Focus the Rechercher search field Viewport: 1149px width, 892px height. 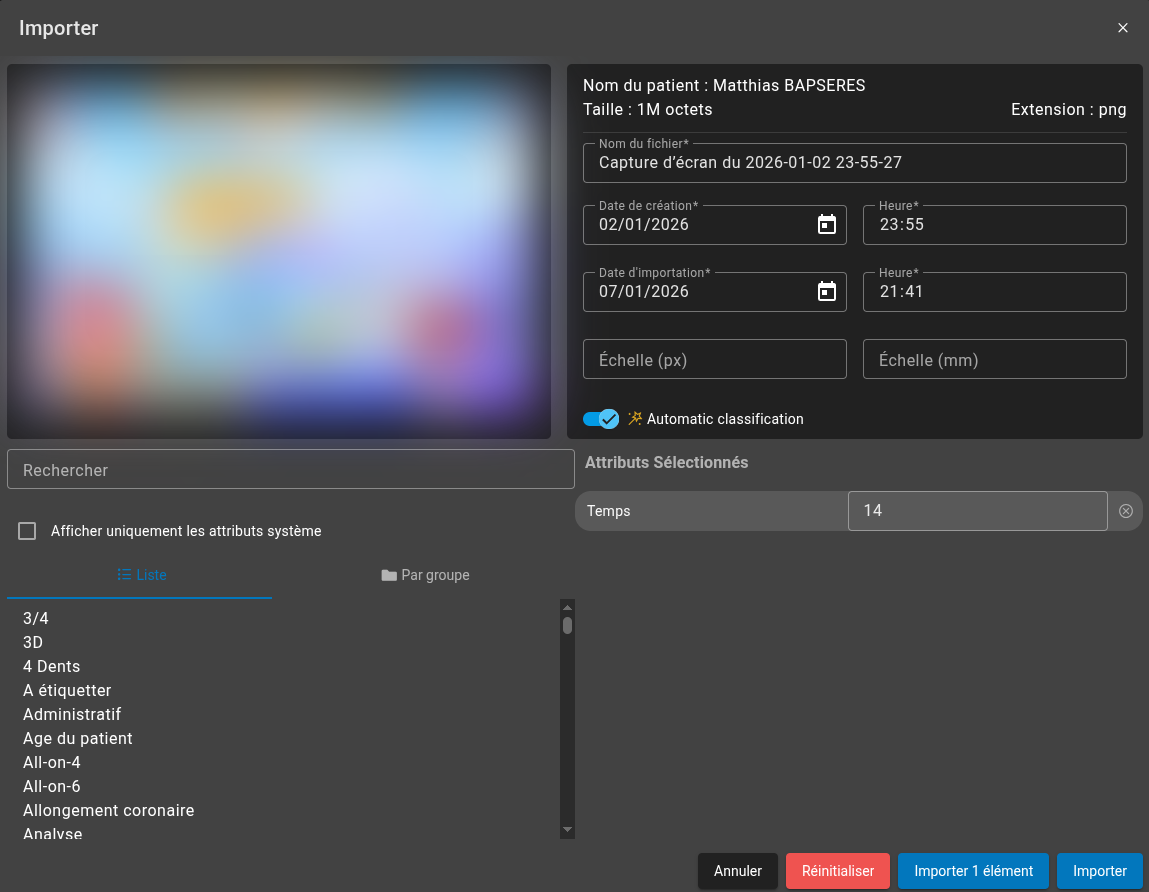click(290, 470)
